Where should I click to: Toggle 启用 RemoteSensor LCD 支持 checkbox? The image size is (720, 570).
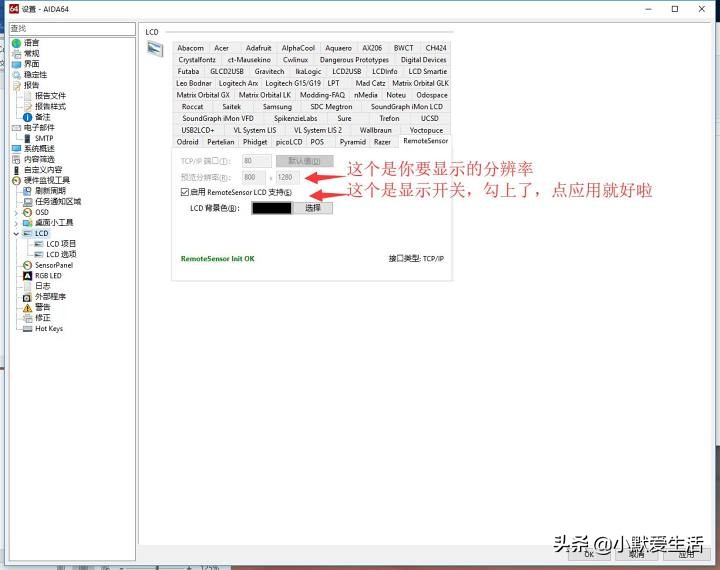click(185, 192)
